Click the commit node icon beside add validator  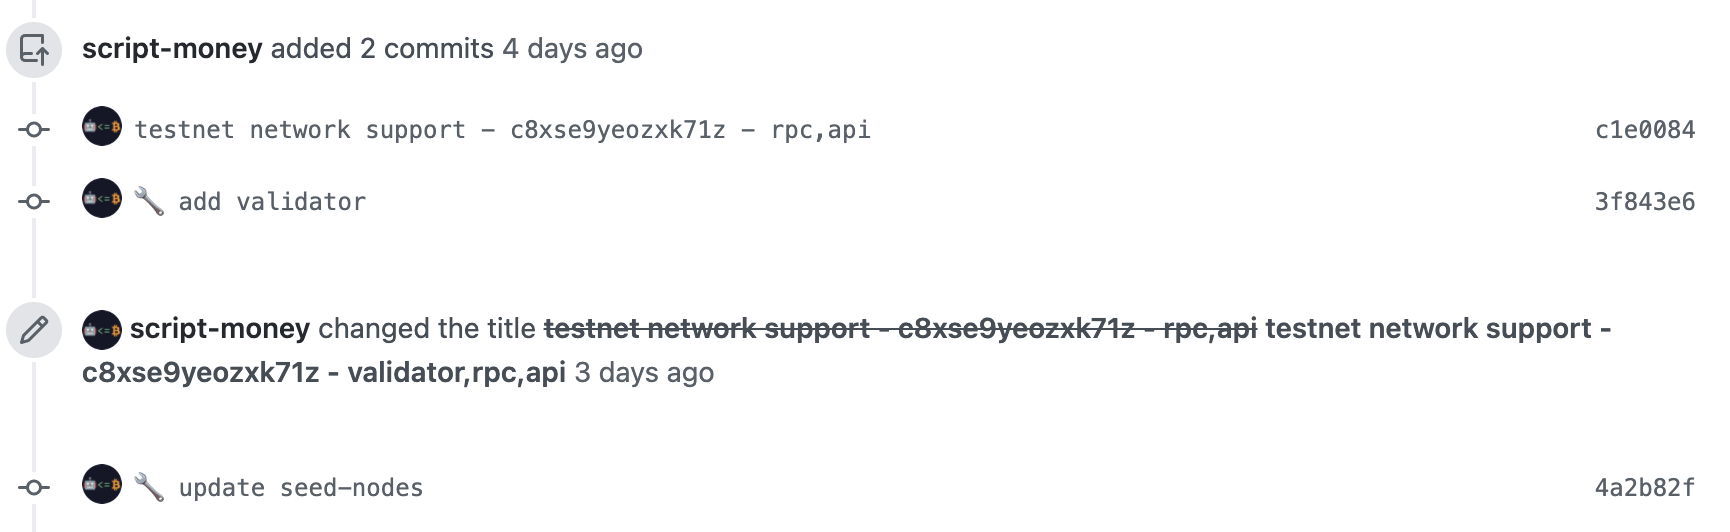[x=34, y=202]
